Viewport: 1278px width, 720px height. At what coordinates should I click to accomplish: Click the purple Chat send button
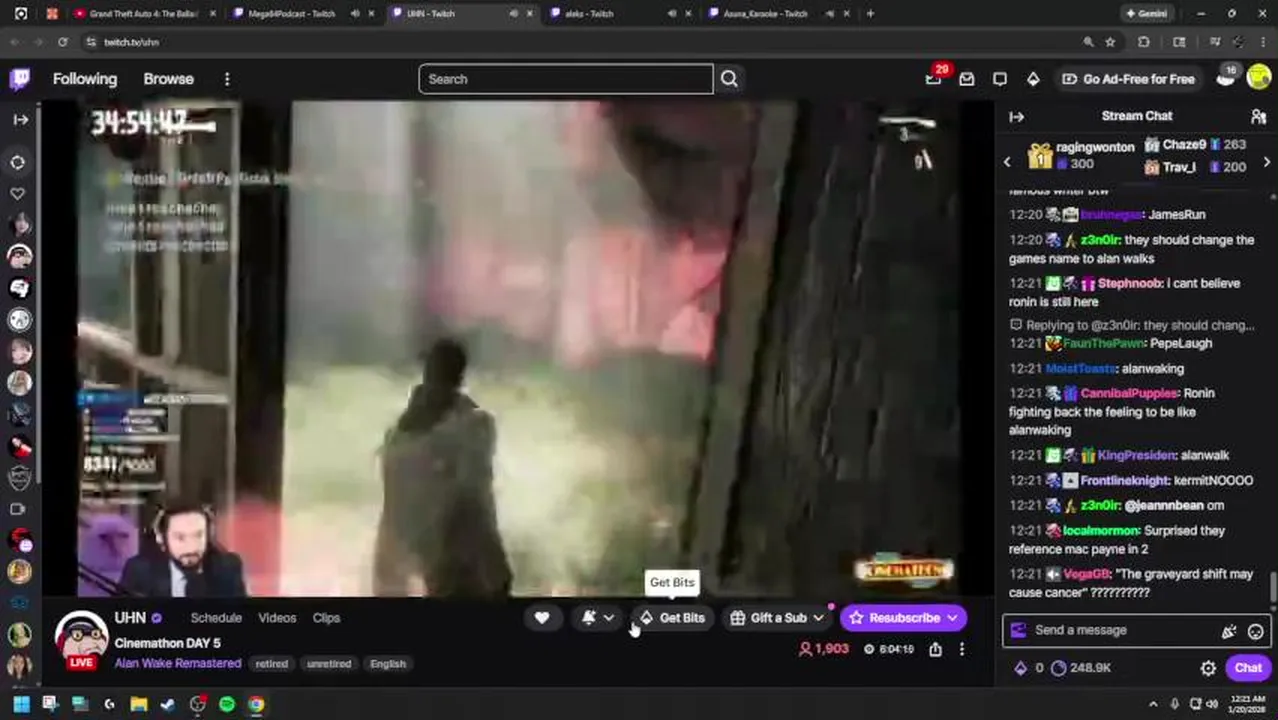point(1248,668)
